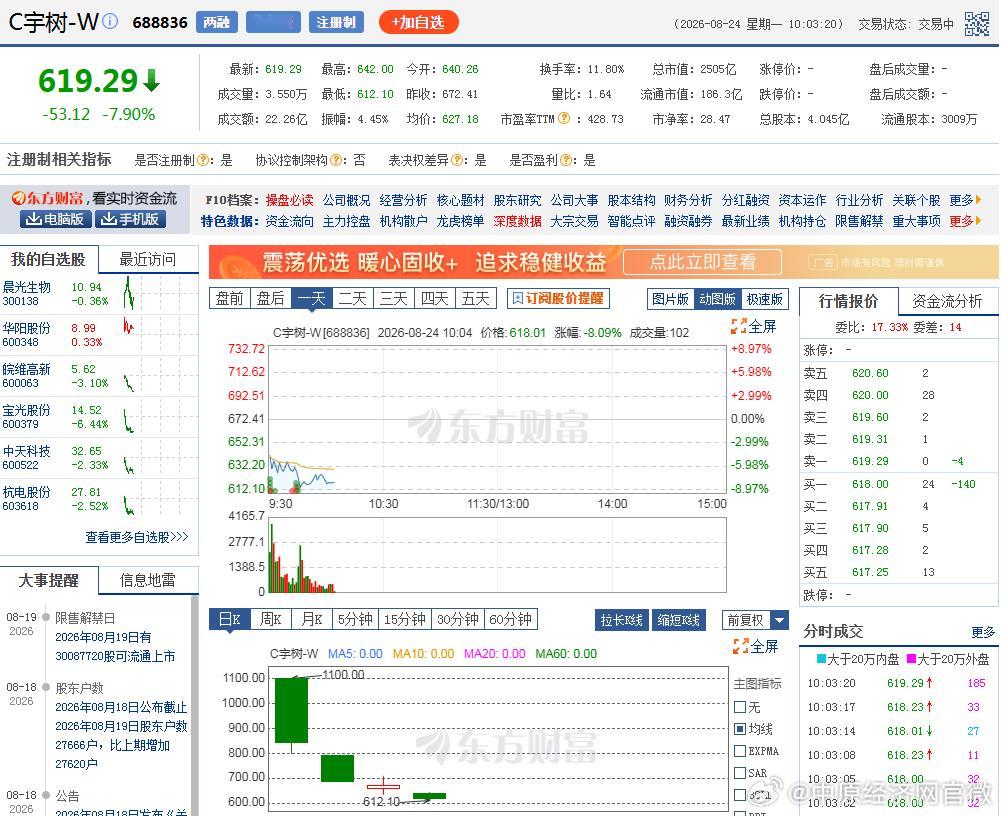Switch to 资金流分析 tab
This screenshot has width=1001, height=816.
[947, 301]
